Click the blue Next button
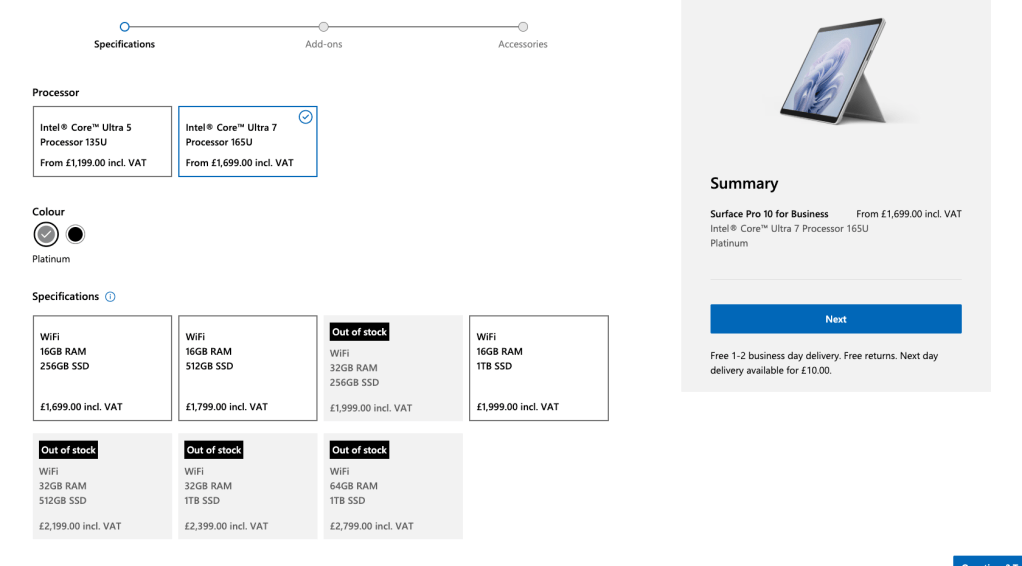This screenshot has width=1022, height=566. click(x=836, y=319)
